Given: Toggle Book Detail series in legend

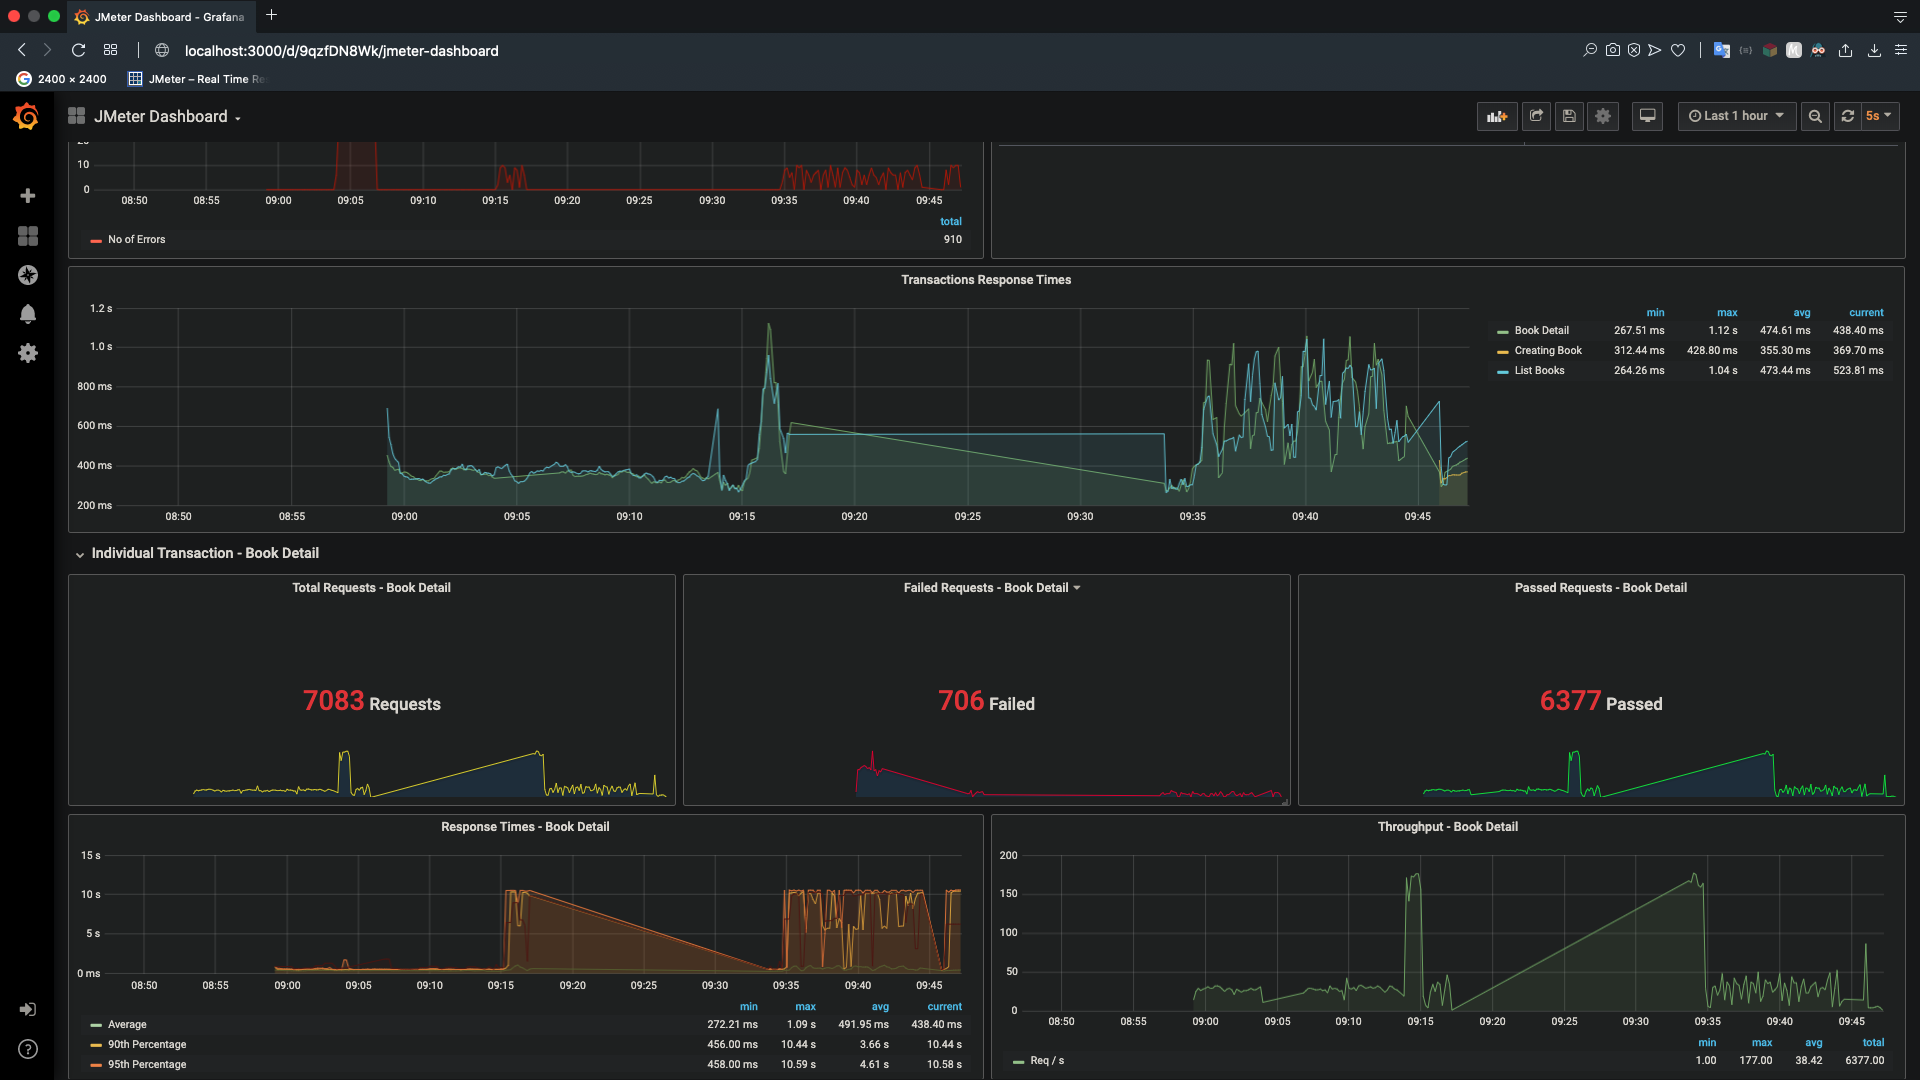Looking at the screenshot, I should click(x=1541, y=331).
